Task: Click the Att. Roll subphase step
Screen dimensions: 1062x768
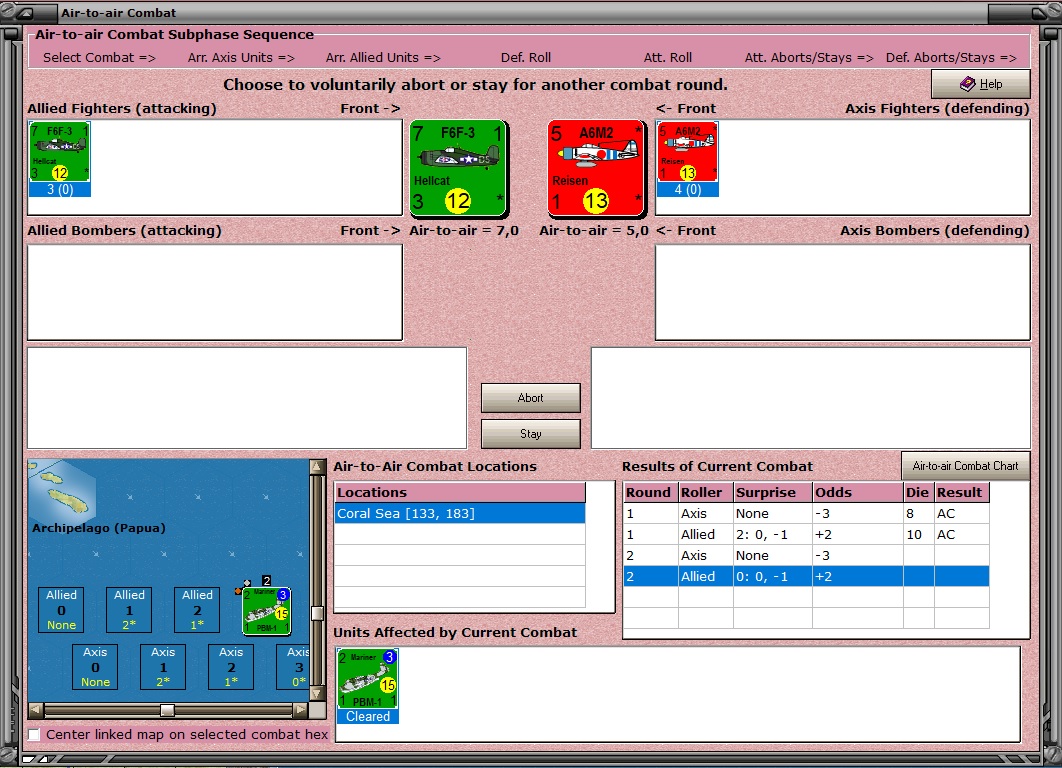Action: pyautogui.click(x=668, y=58)
